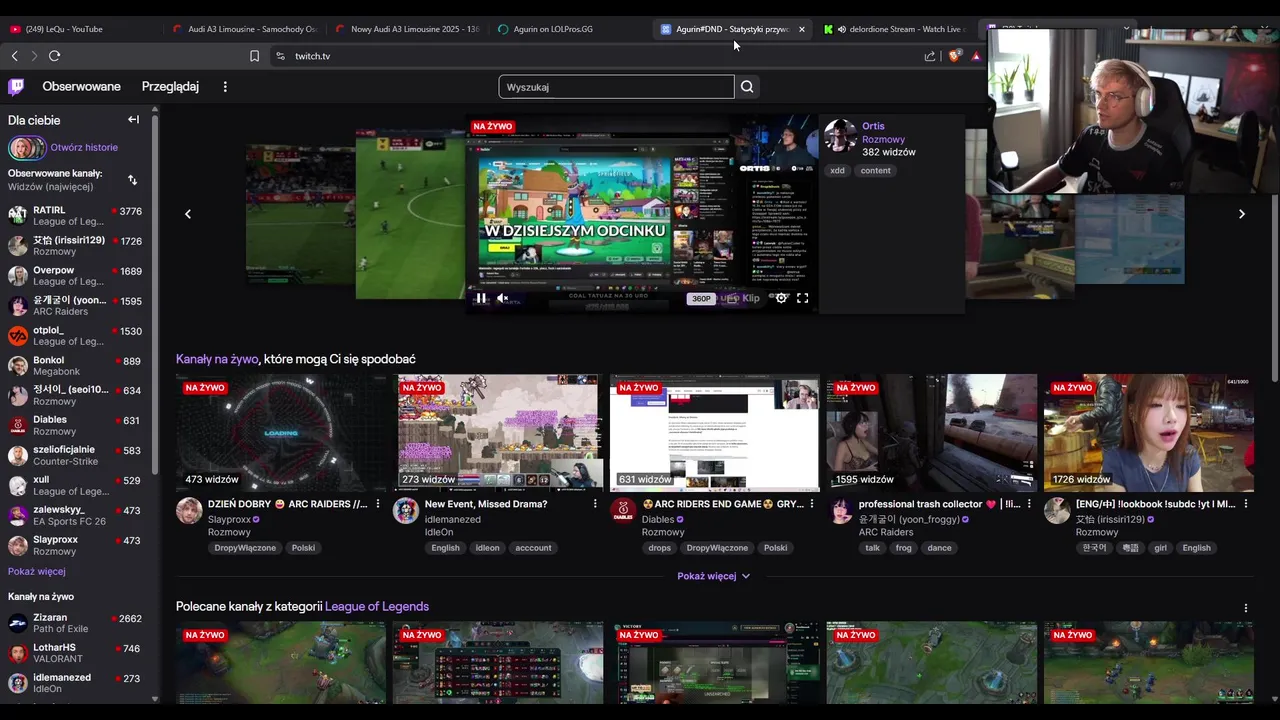Click Ortis avatar in featured panel
Viewport: 1280px width, 720px height.
pos(840,135)
